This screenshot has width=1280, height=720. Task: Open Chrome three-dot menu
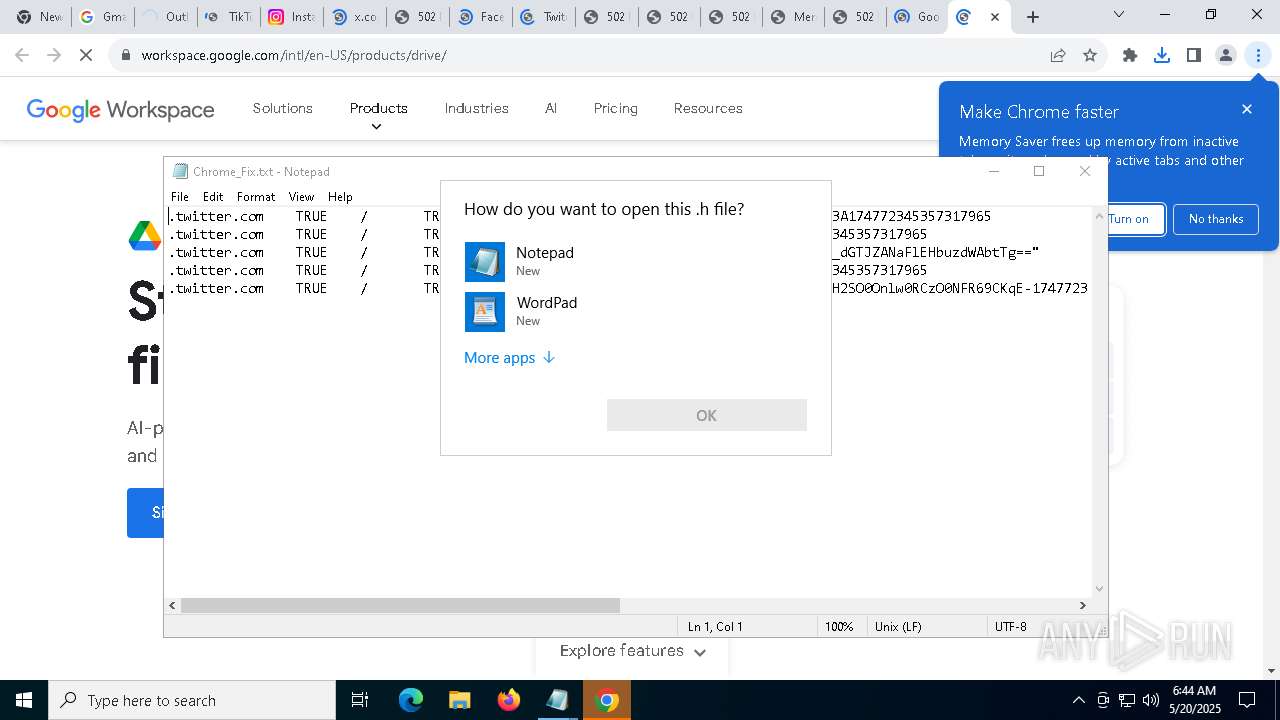click(1258, 55)
